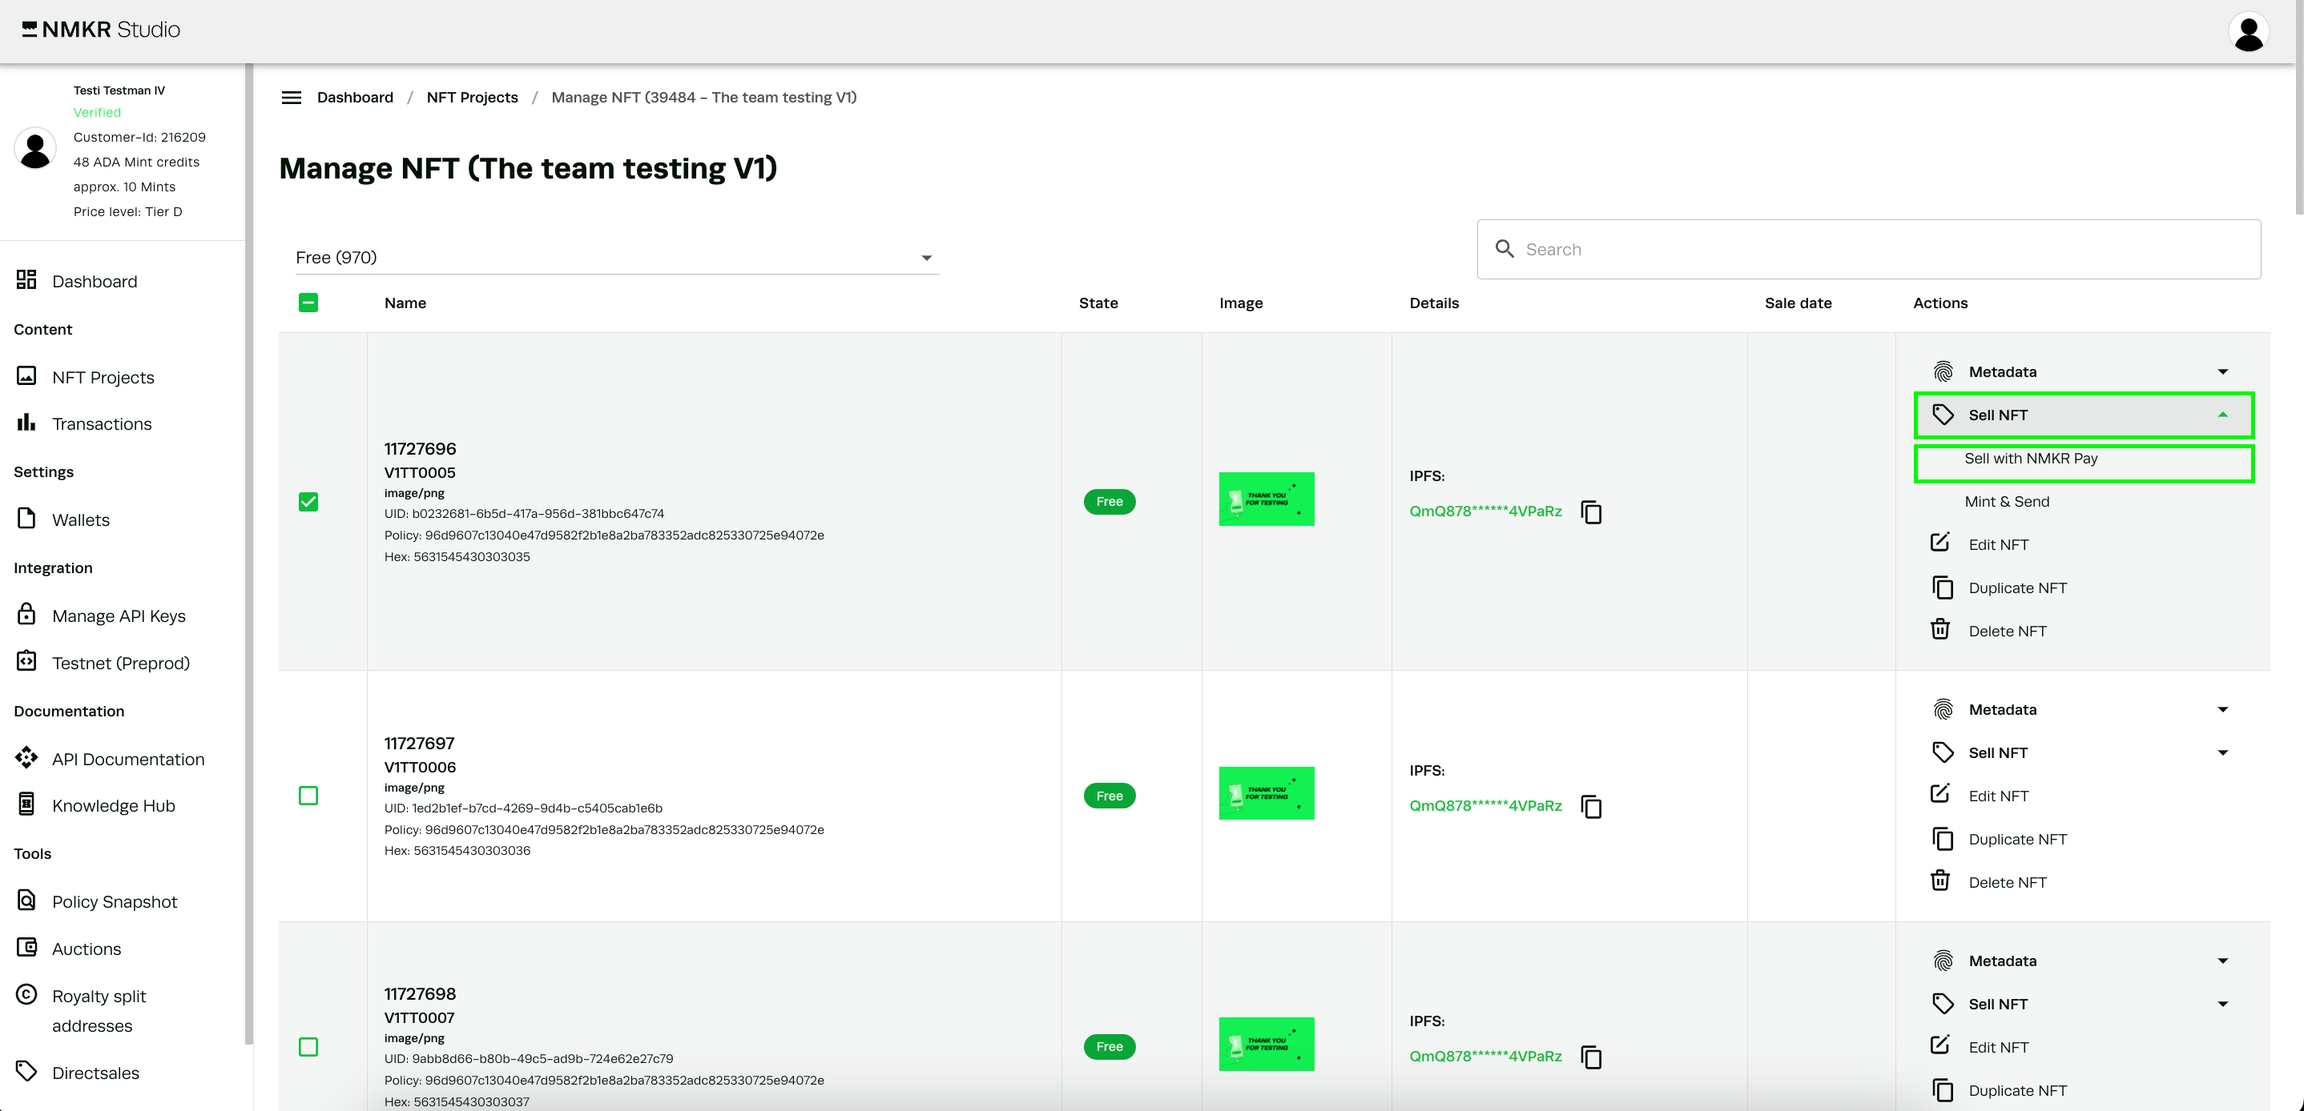Click the duplicate icon for NFT V1TT0006
This screenshot has width=2304, height=1111.
coord(1942,839)
